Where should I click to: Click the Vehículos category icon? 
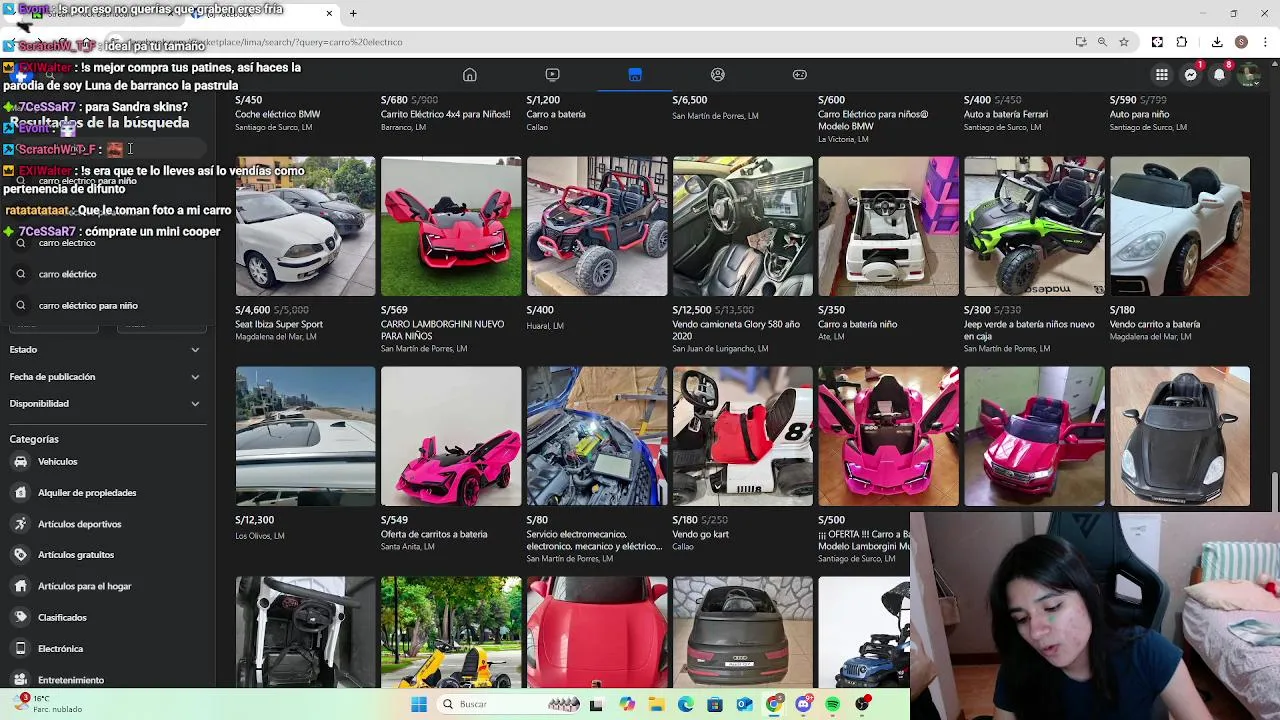[x=20, y=462]
